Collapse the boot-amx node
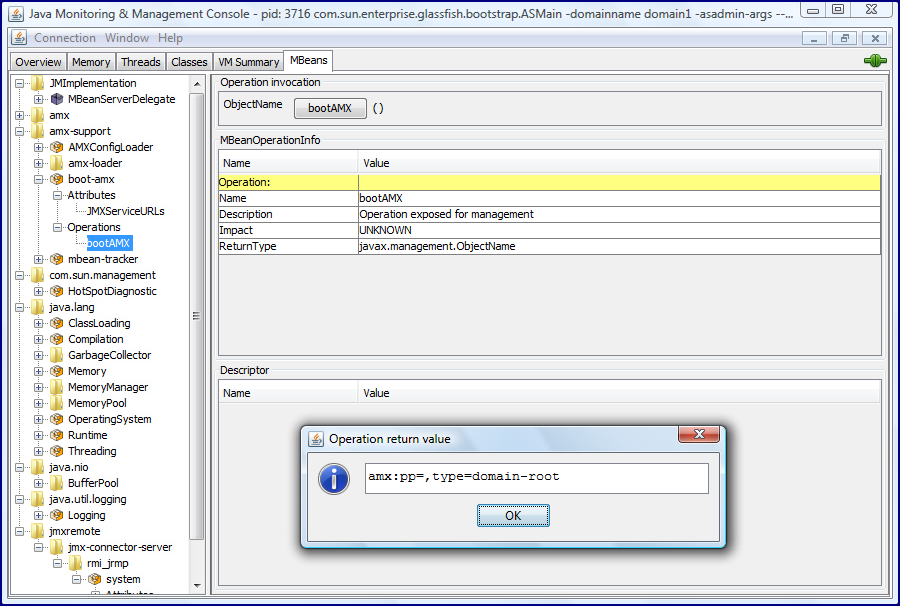This screenshot has height=606, width=900. (37, 179)
